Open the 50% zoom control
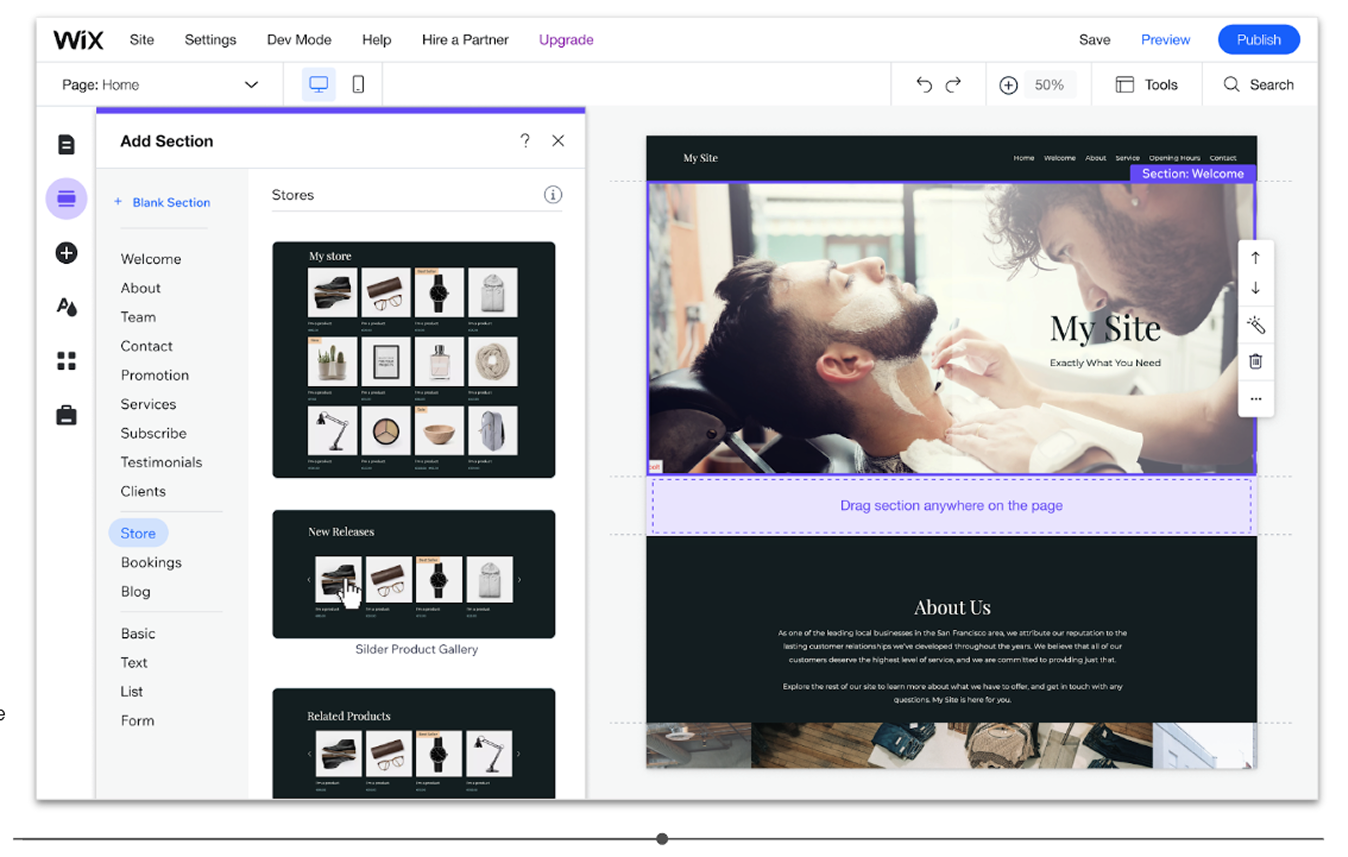The height and width of the screenshot is (857, 1348). click(x=1048, y=85)
